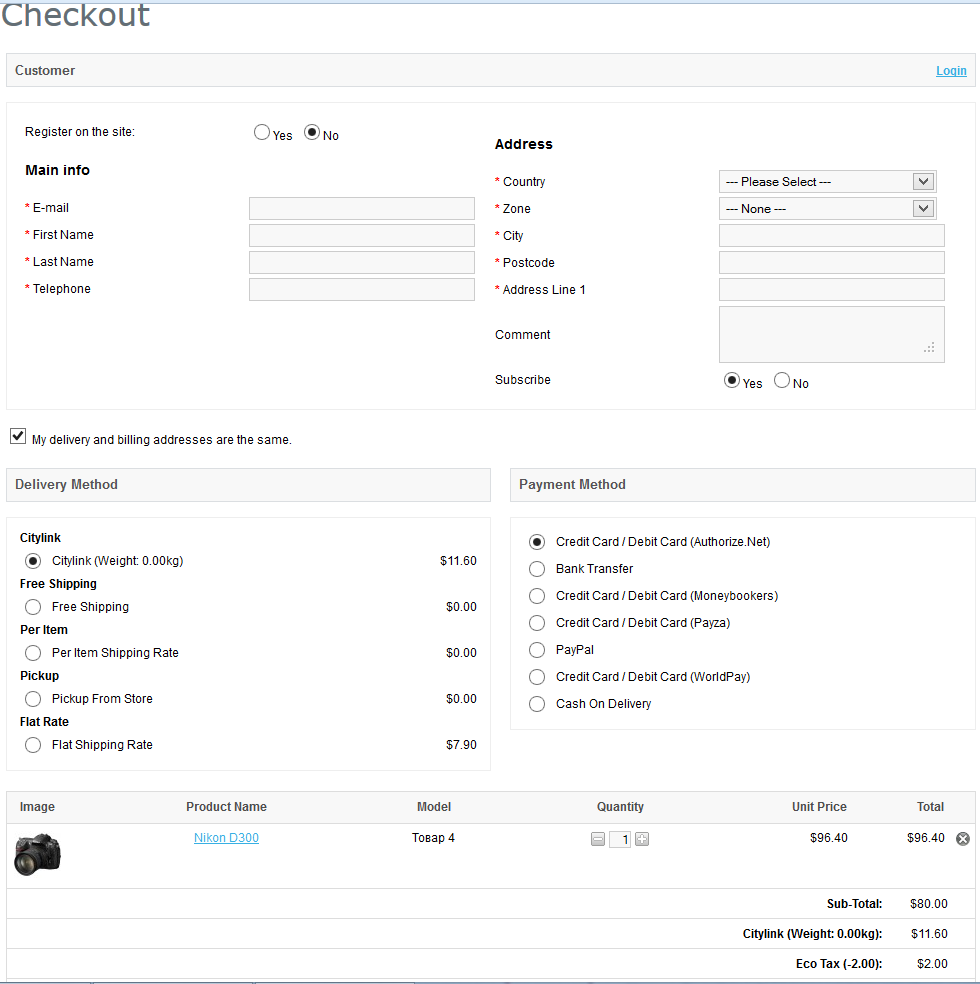
Task: Click the Citylink (Weight: 0.00kg) total label
Action: [812, 934]
